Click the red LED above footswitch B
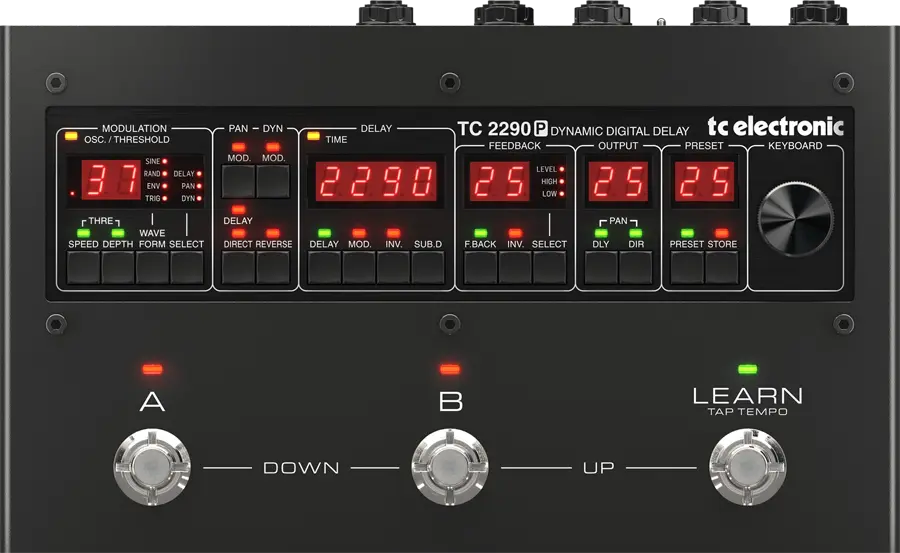 (450, 369)
